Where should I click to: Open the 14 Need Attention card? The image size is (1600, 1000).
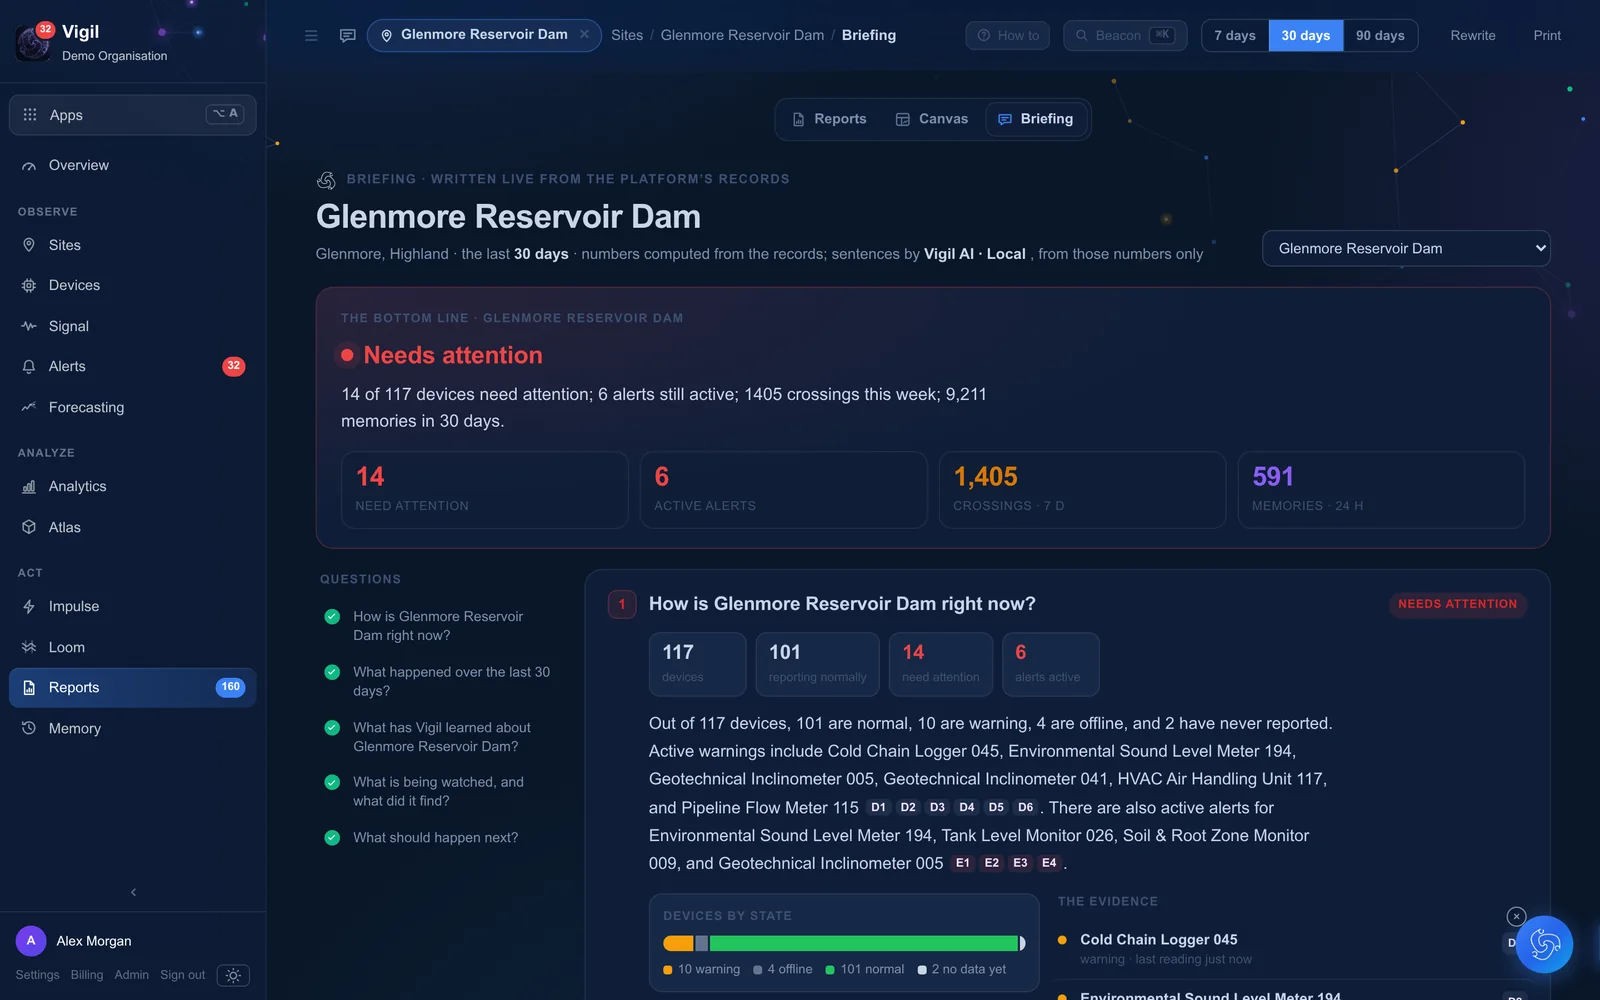click(x=485, y=490)
